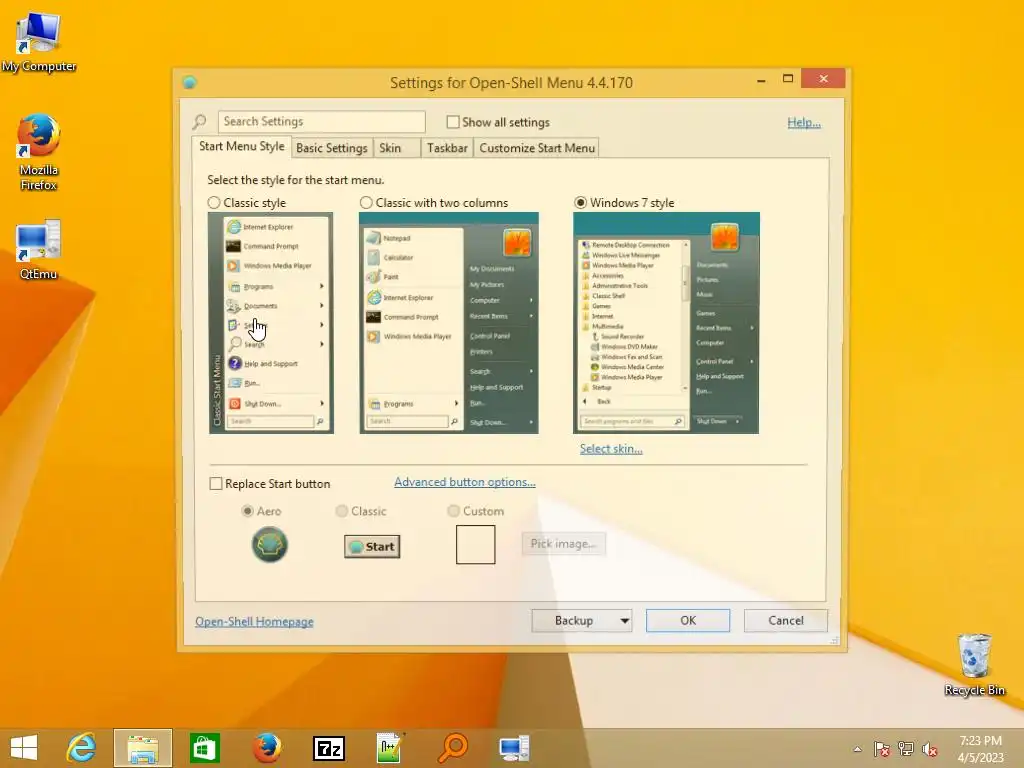The width and height of the screenshot is (1024, 768).
Task: Open the Backup dropdown arrow
Action: tap(624, 621)
